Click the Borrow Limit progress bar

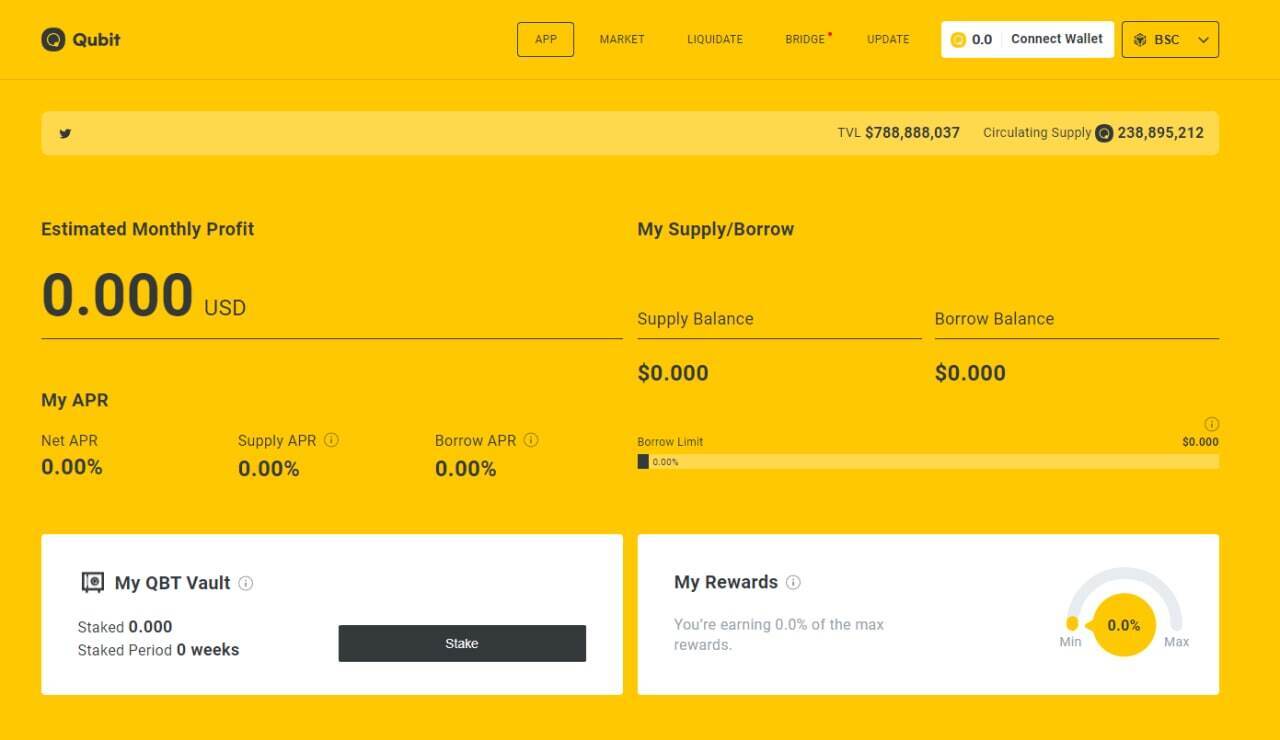928,462
